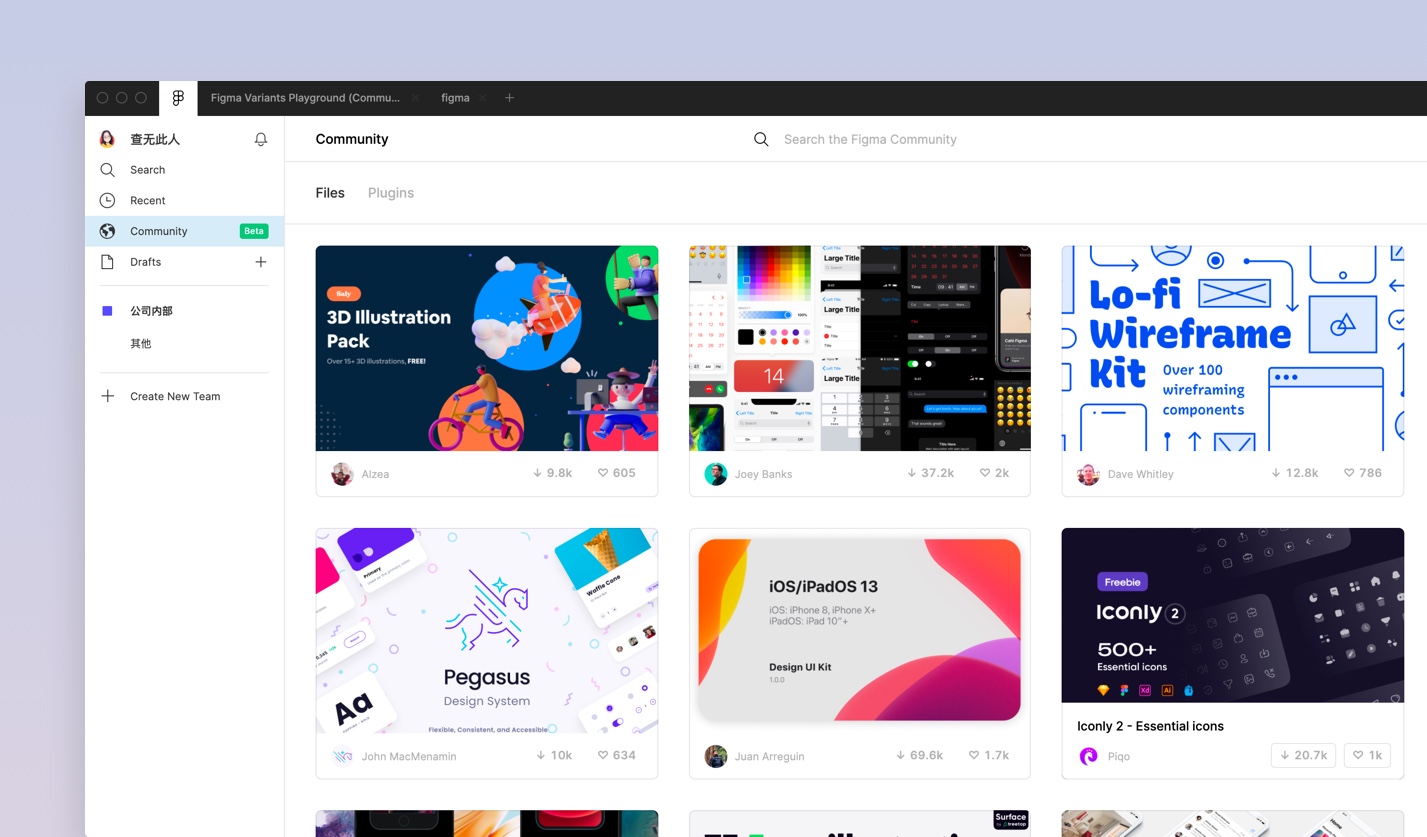Click the purple square team icon for 公司内部

point(108,311)
